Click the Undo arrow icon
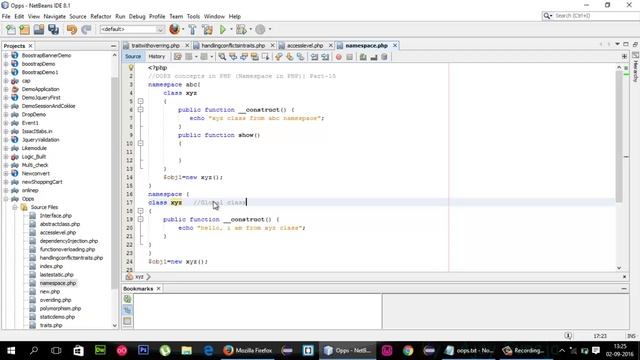The image size is (640, 360). [x=72, y=29]
